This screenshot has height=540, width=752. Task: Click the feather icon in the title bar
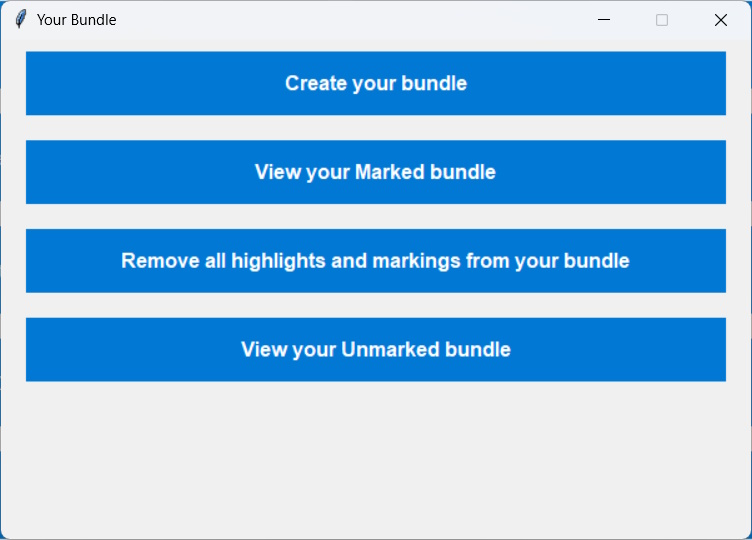click(x=20, y=20)
